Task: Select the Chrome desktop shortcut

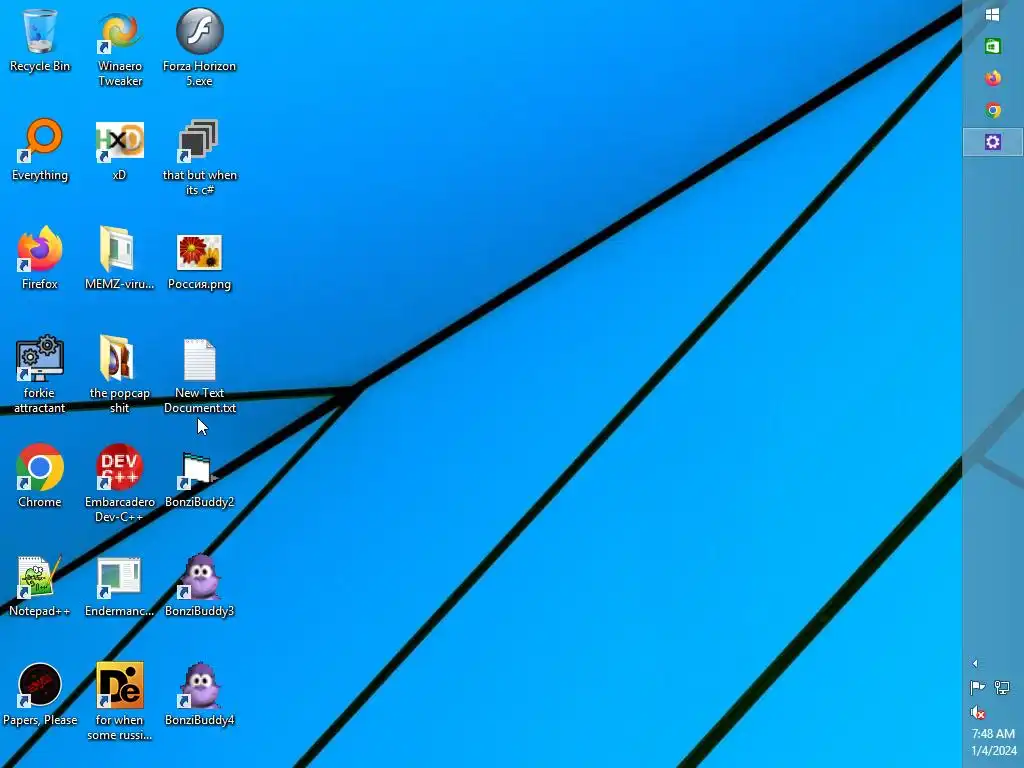Action: coord(40,477)
